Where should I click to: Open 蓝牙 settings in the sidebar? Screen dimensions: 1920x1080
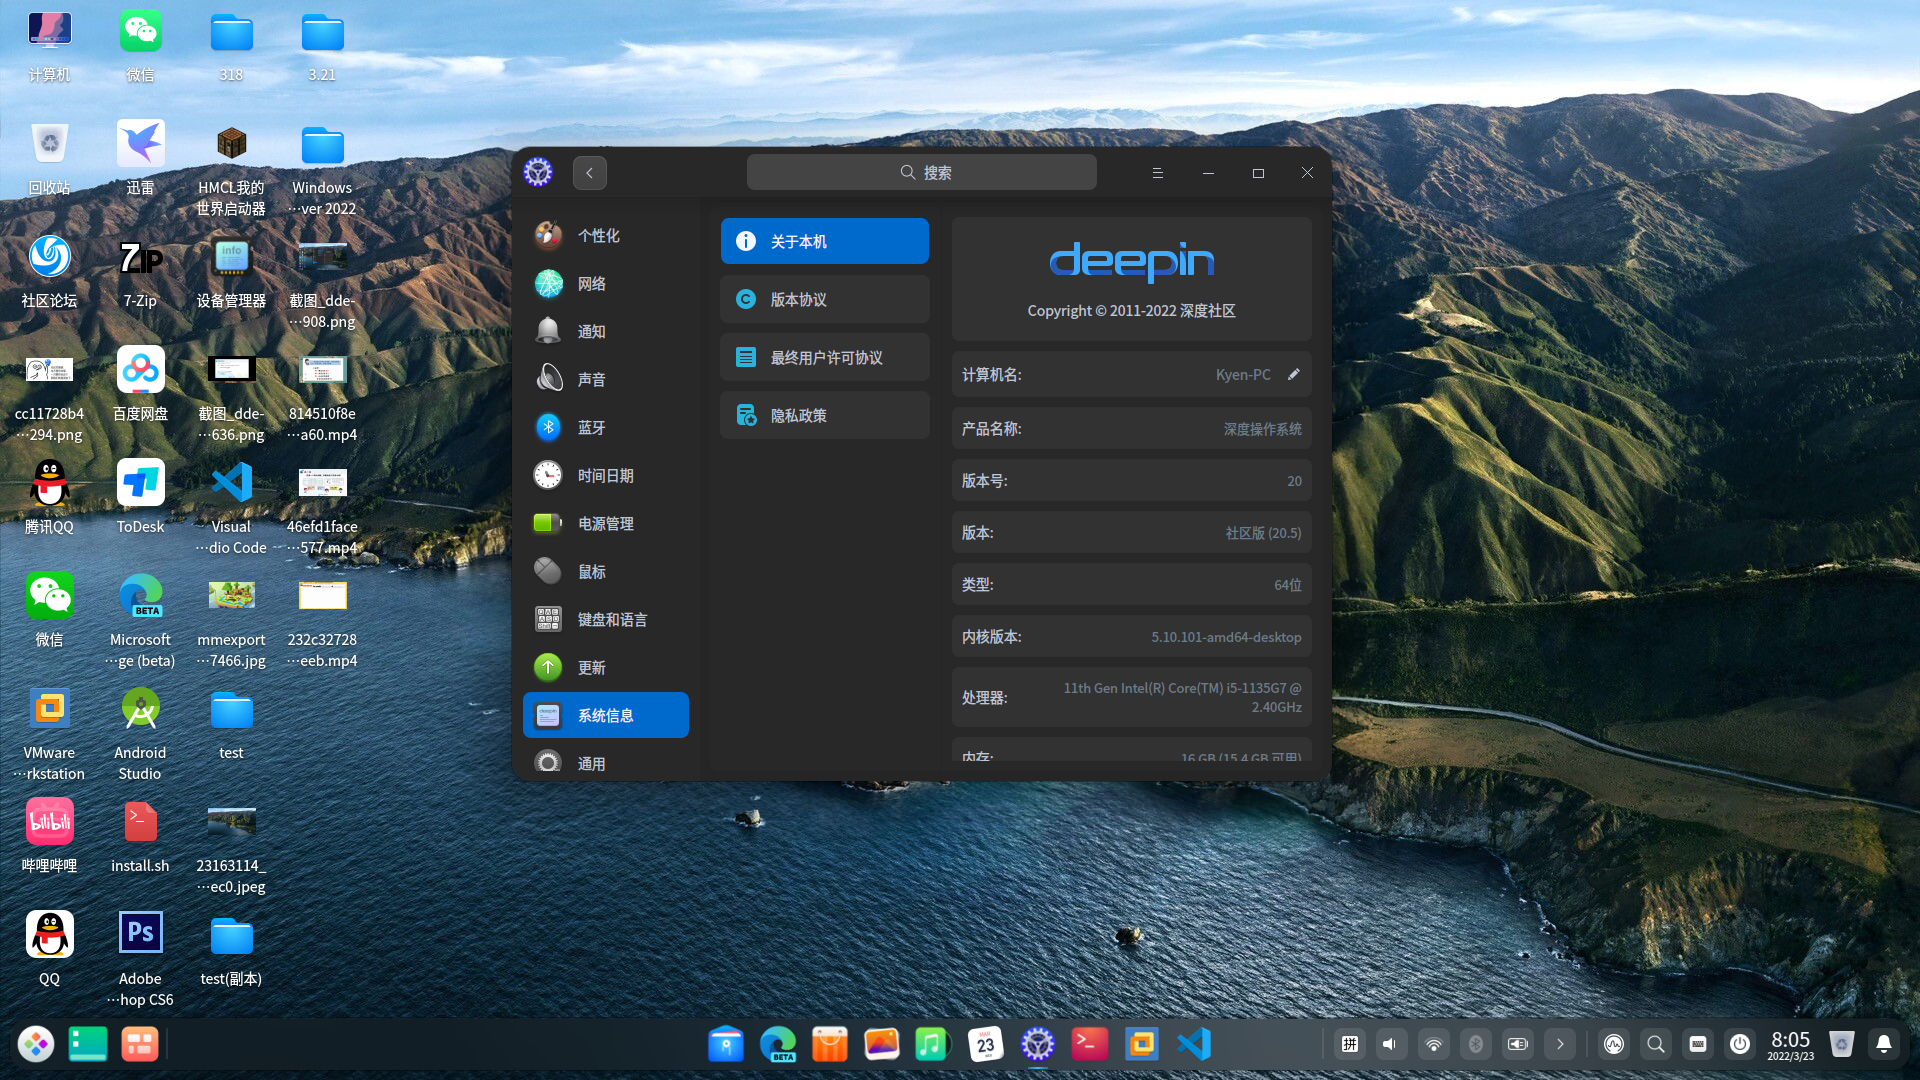tap(592, 427)
